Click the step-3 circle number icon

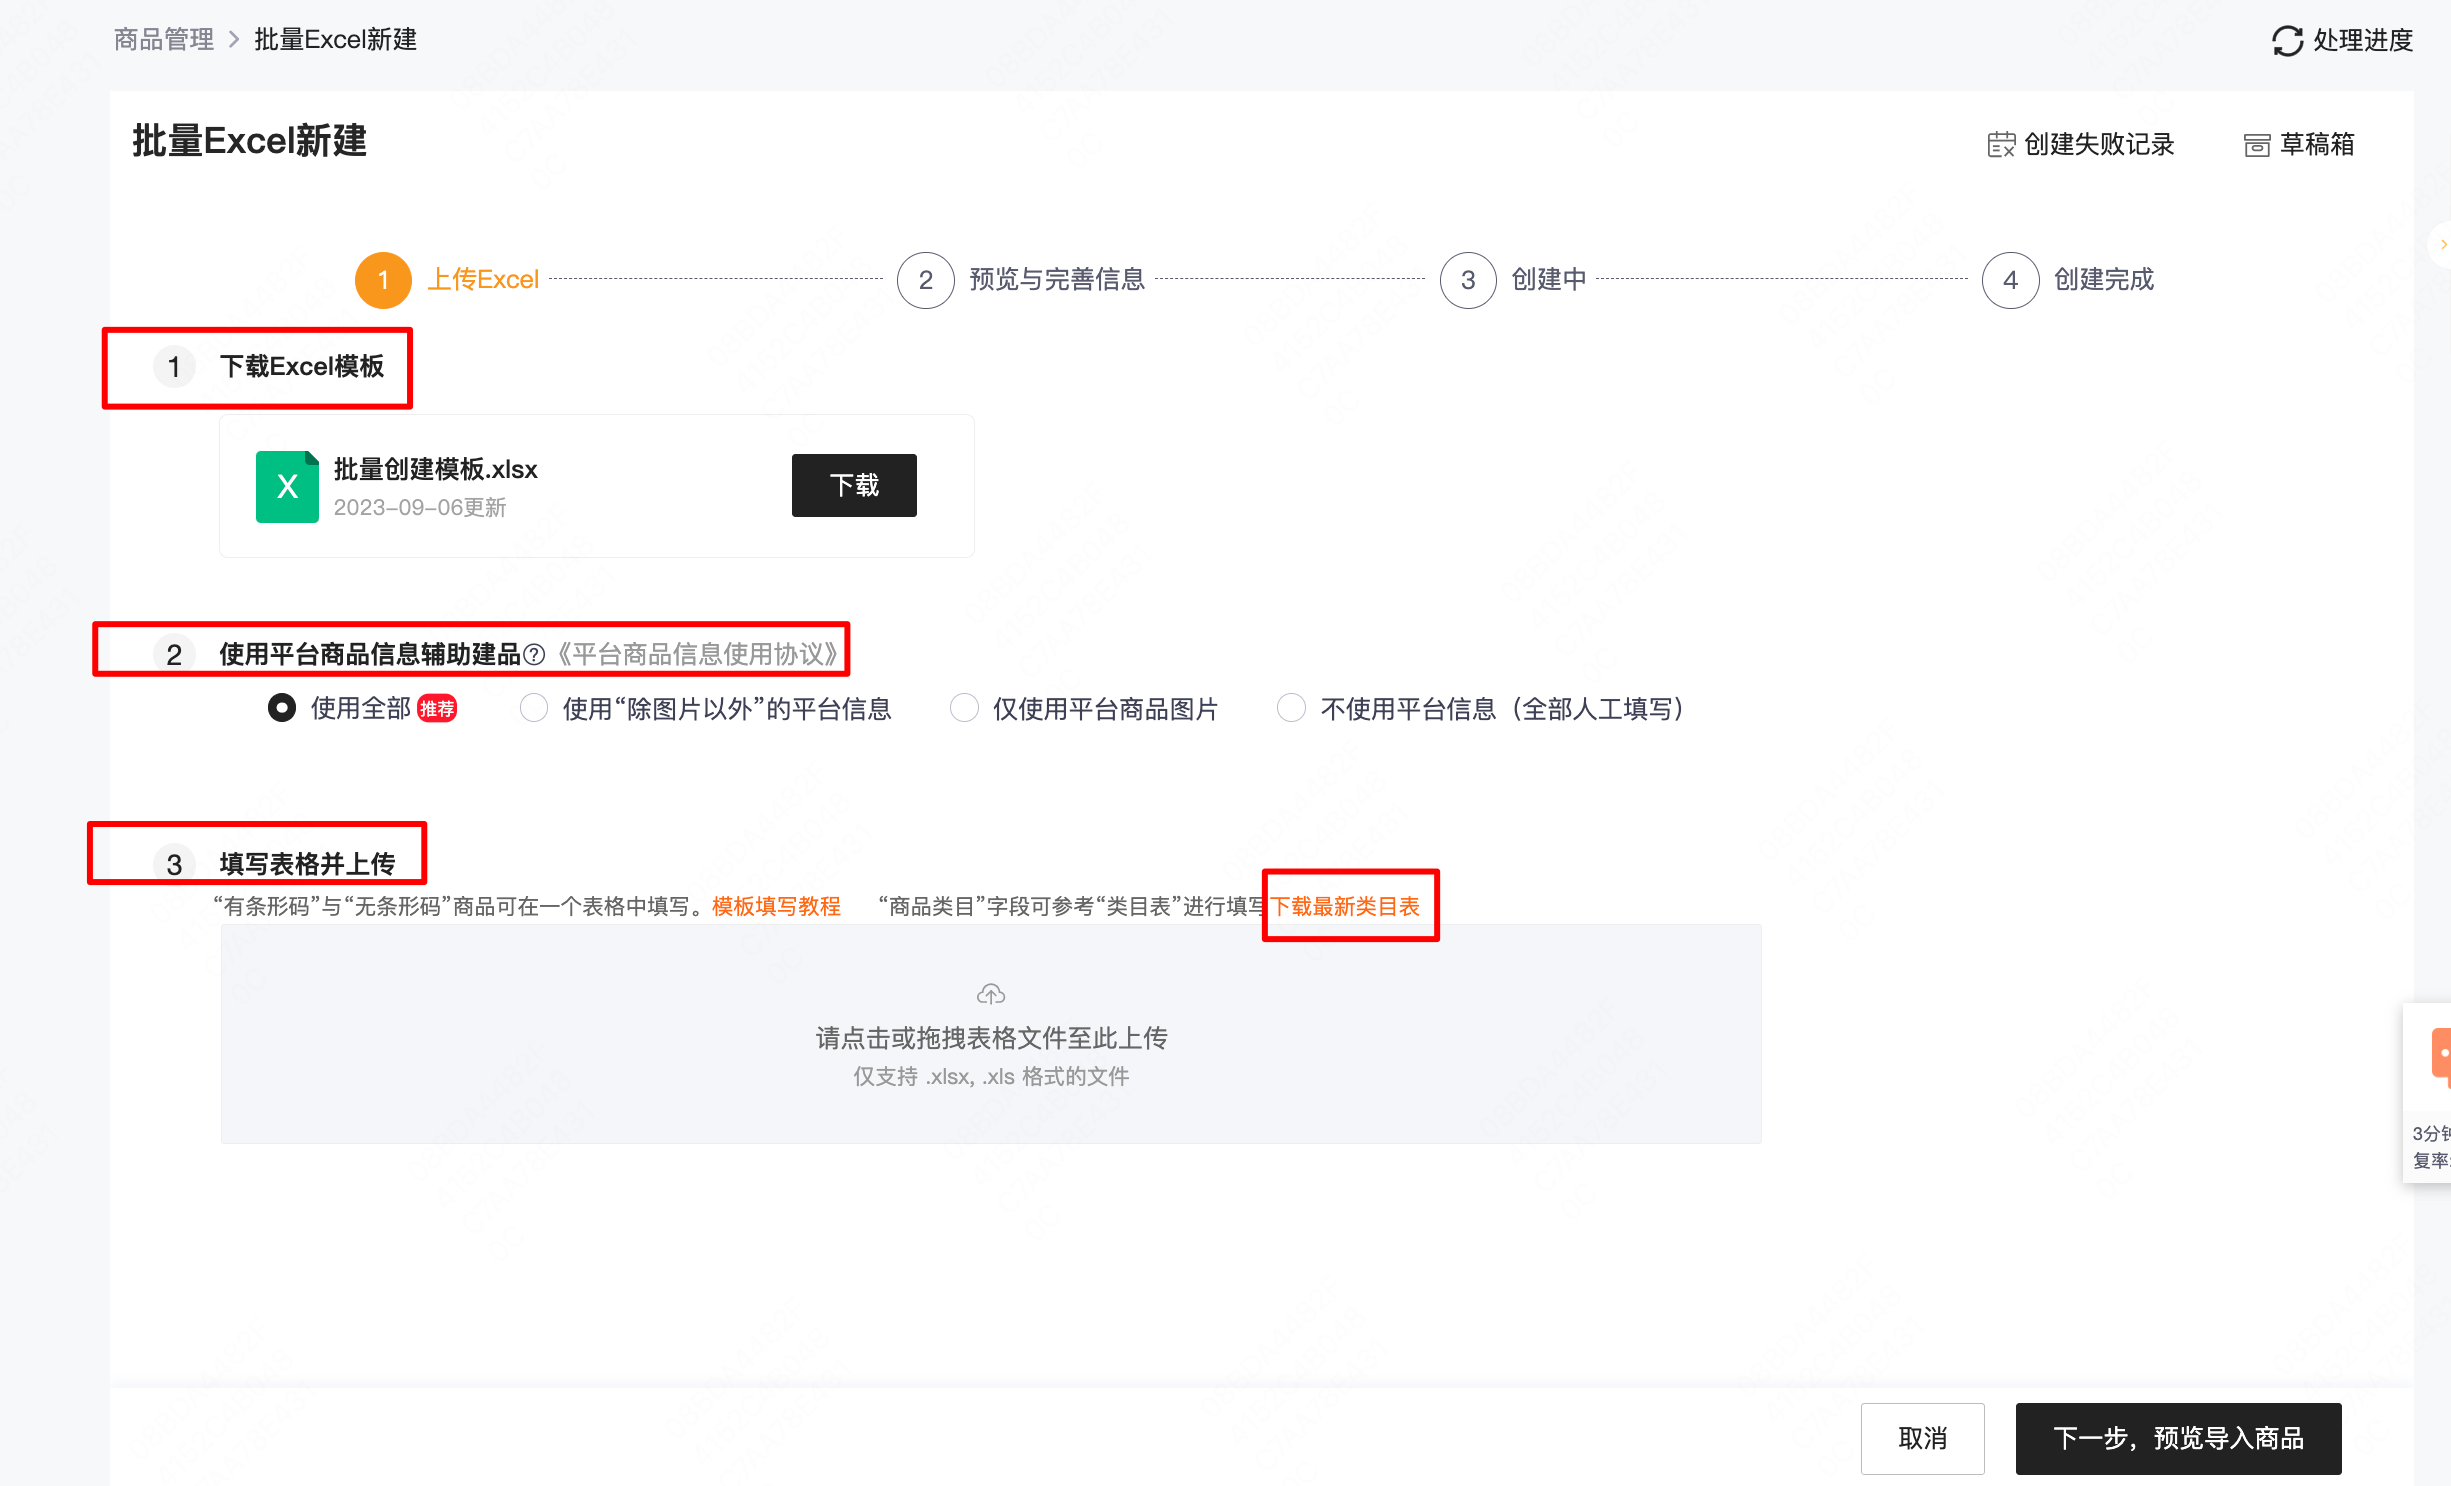click(1468, 281)
